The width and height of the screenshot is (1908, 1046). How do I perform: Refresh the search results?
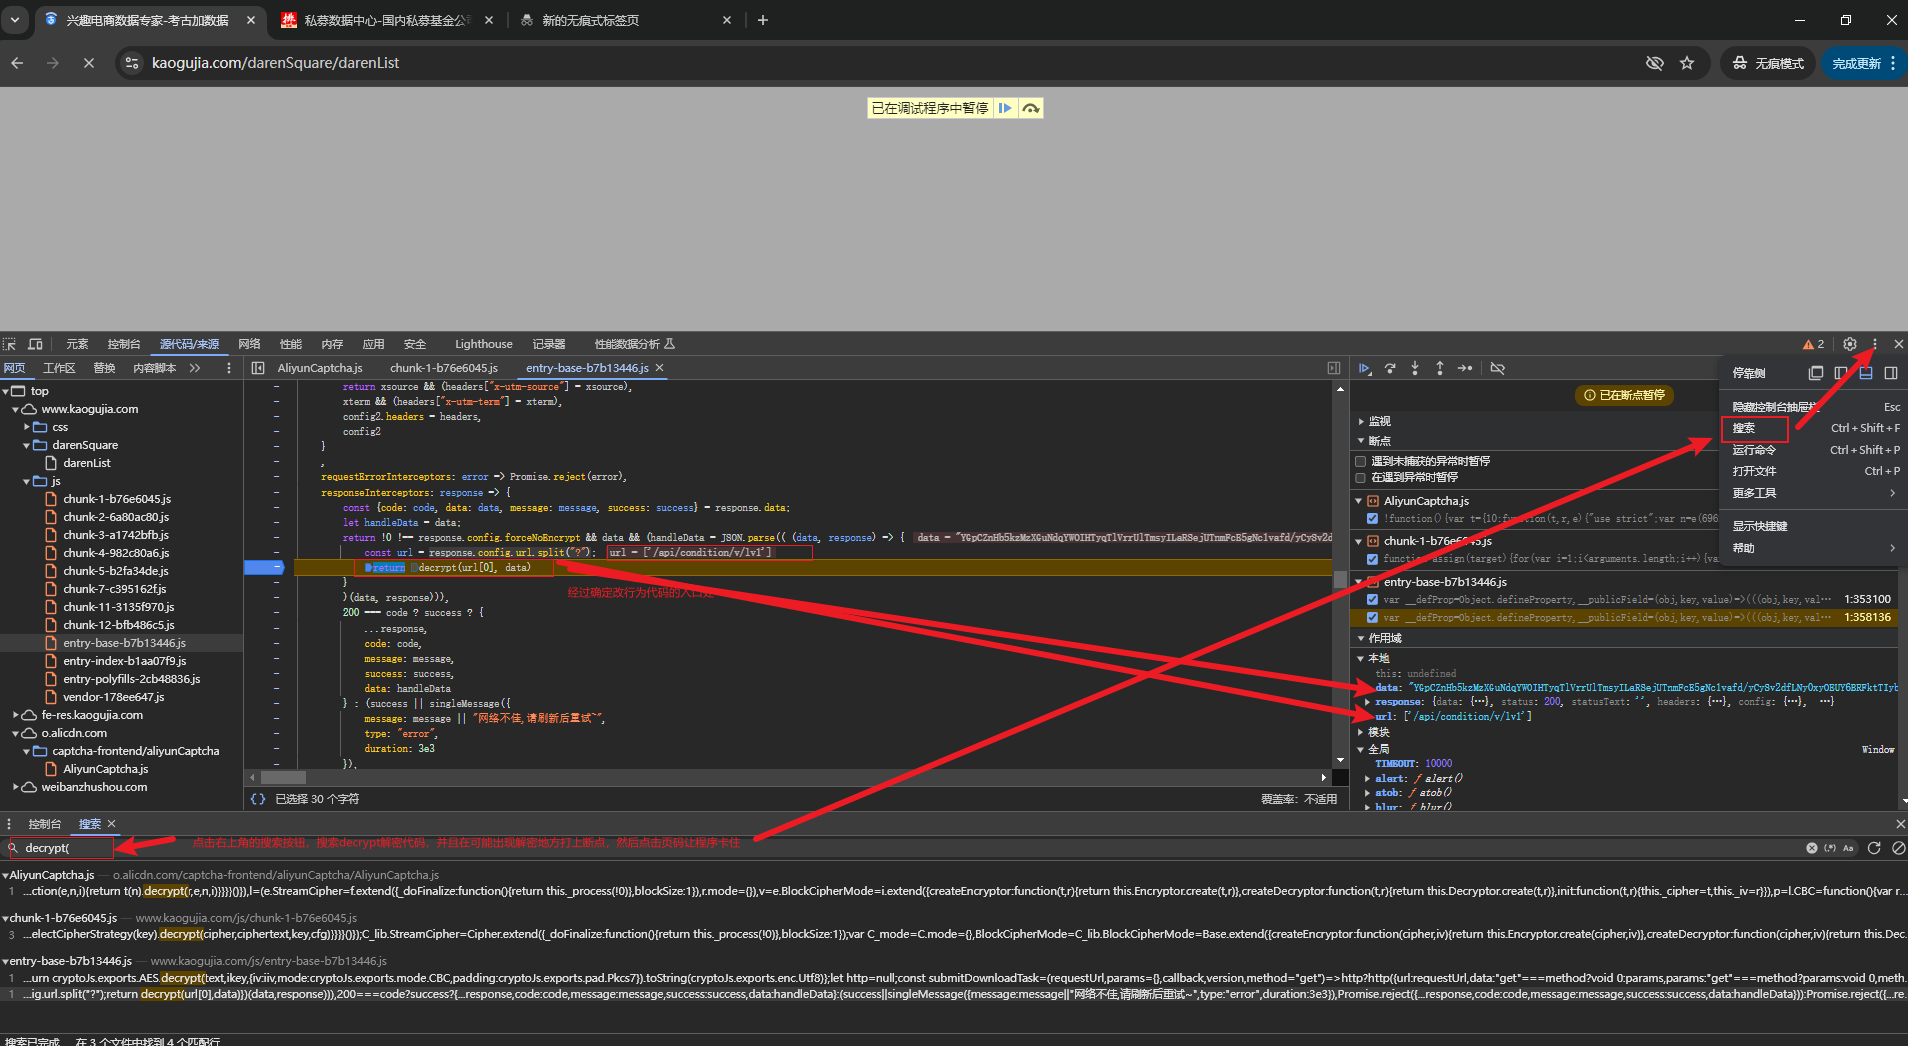(x=1874, y=848)
